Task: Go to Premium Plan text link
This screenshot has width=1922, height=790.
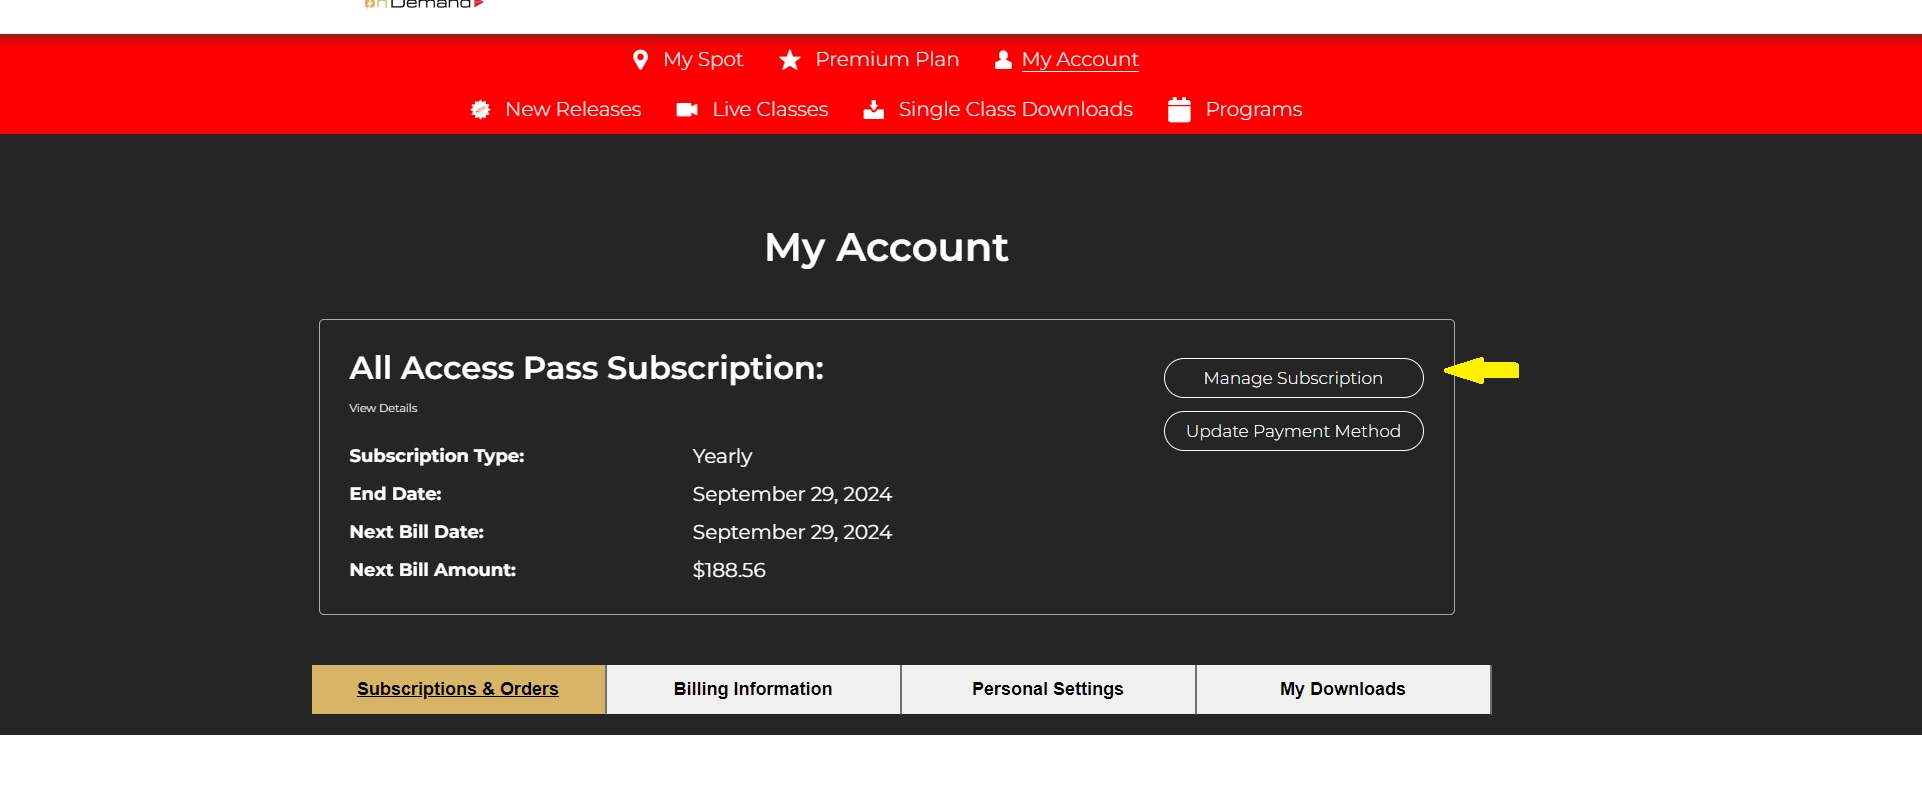Action: pos(887,60)
